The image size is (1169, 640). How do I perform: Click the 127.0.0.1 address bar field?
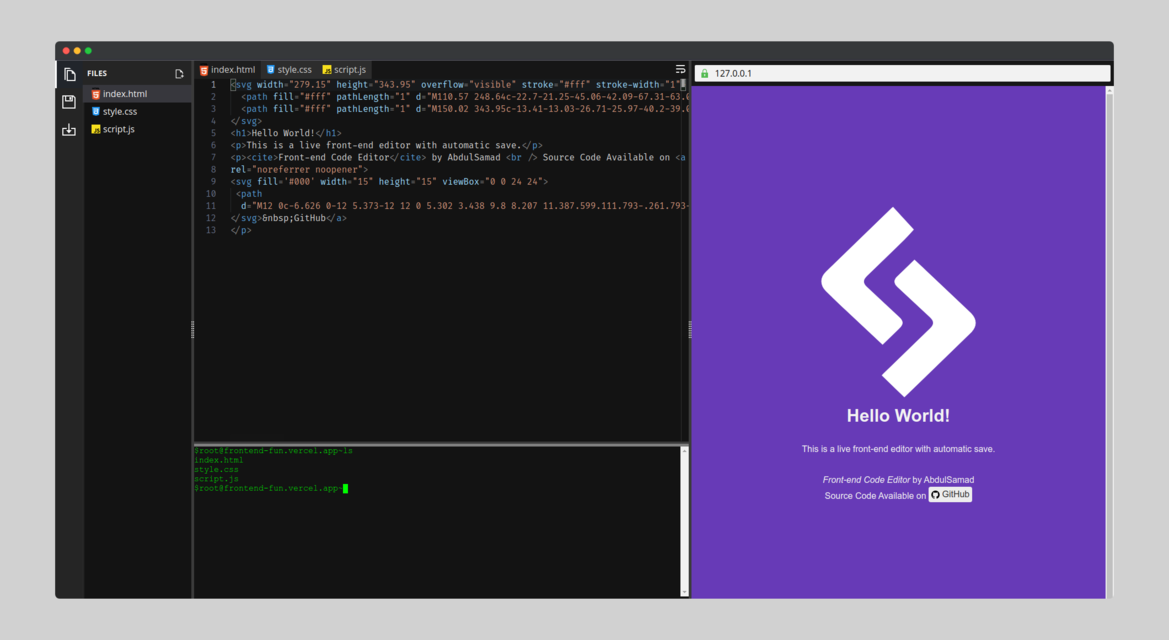point(902,73)
